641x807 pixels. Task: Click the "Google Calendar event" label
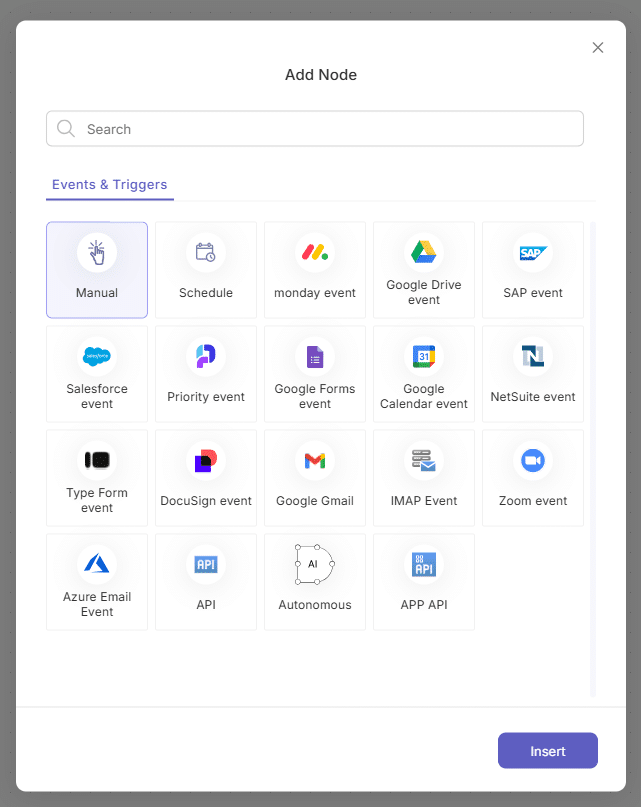424,396
